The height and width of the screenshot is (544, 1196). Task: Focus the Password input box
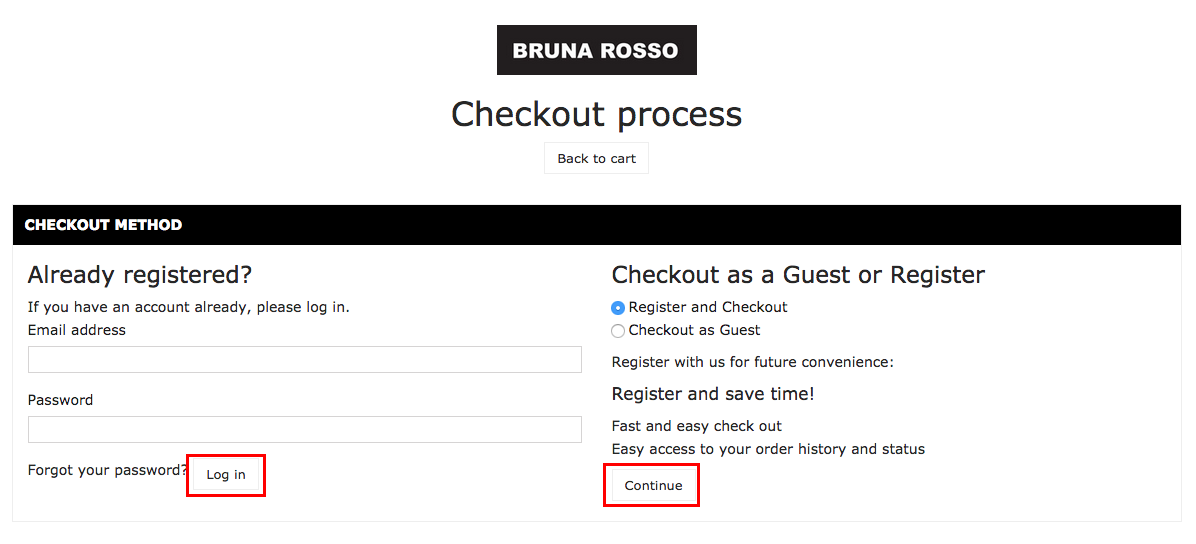(x=304, y=430)
